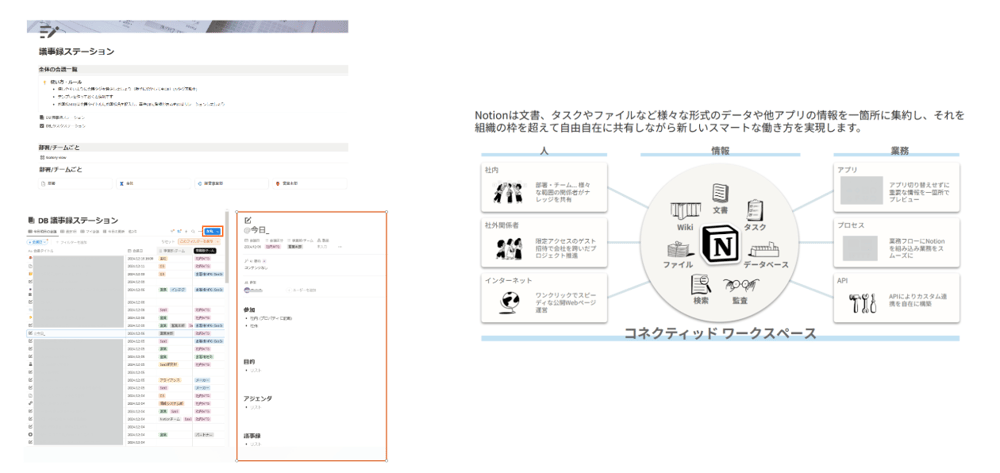Click the 全体の会議一覧 section heading
Image resolution: width=1000 pixels, height=473 pixels.
(58, 69)
